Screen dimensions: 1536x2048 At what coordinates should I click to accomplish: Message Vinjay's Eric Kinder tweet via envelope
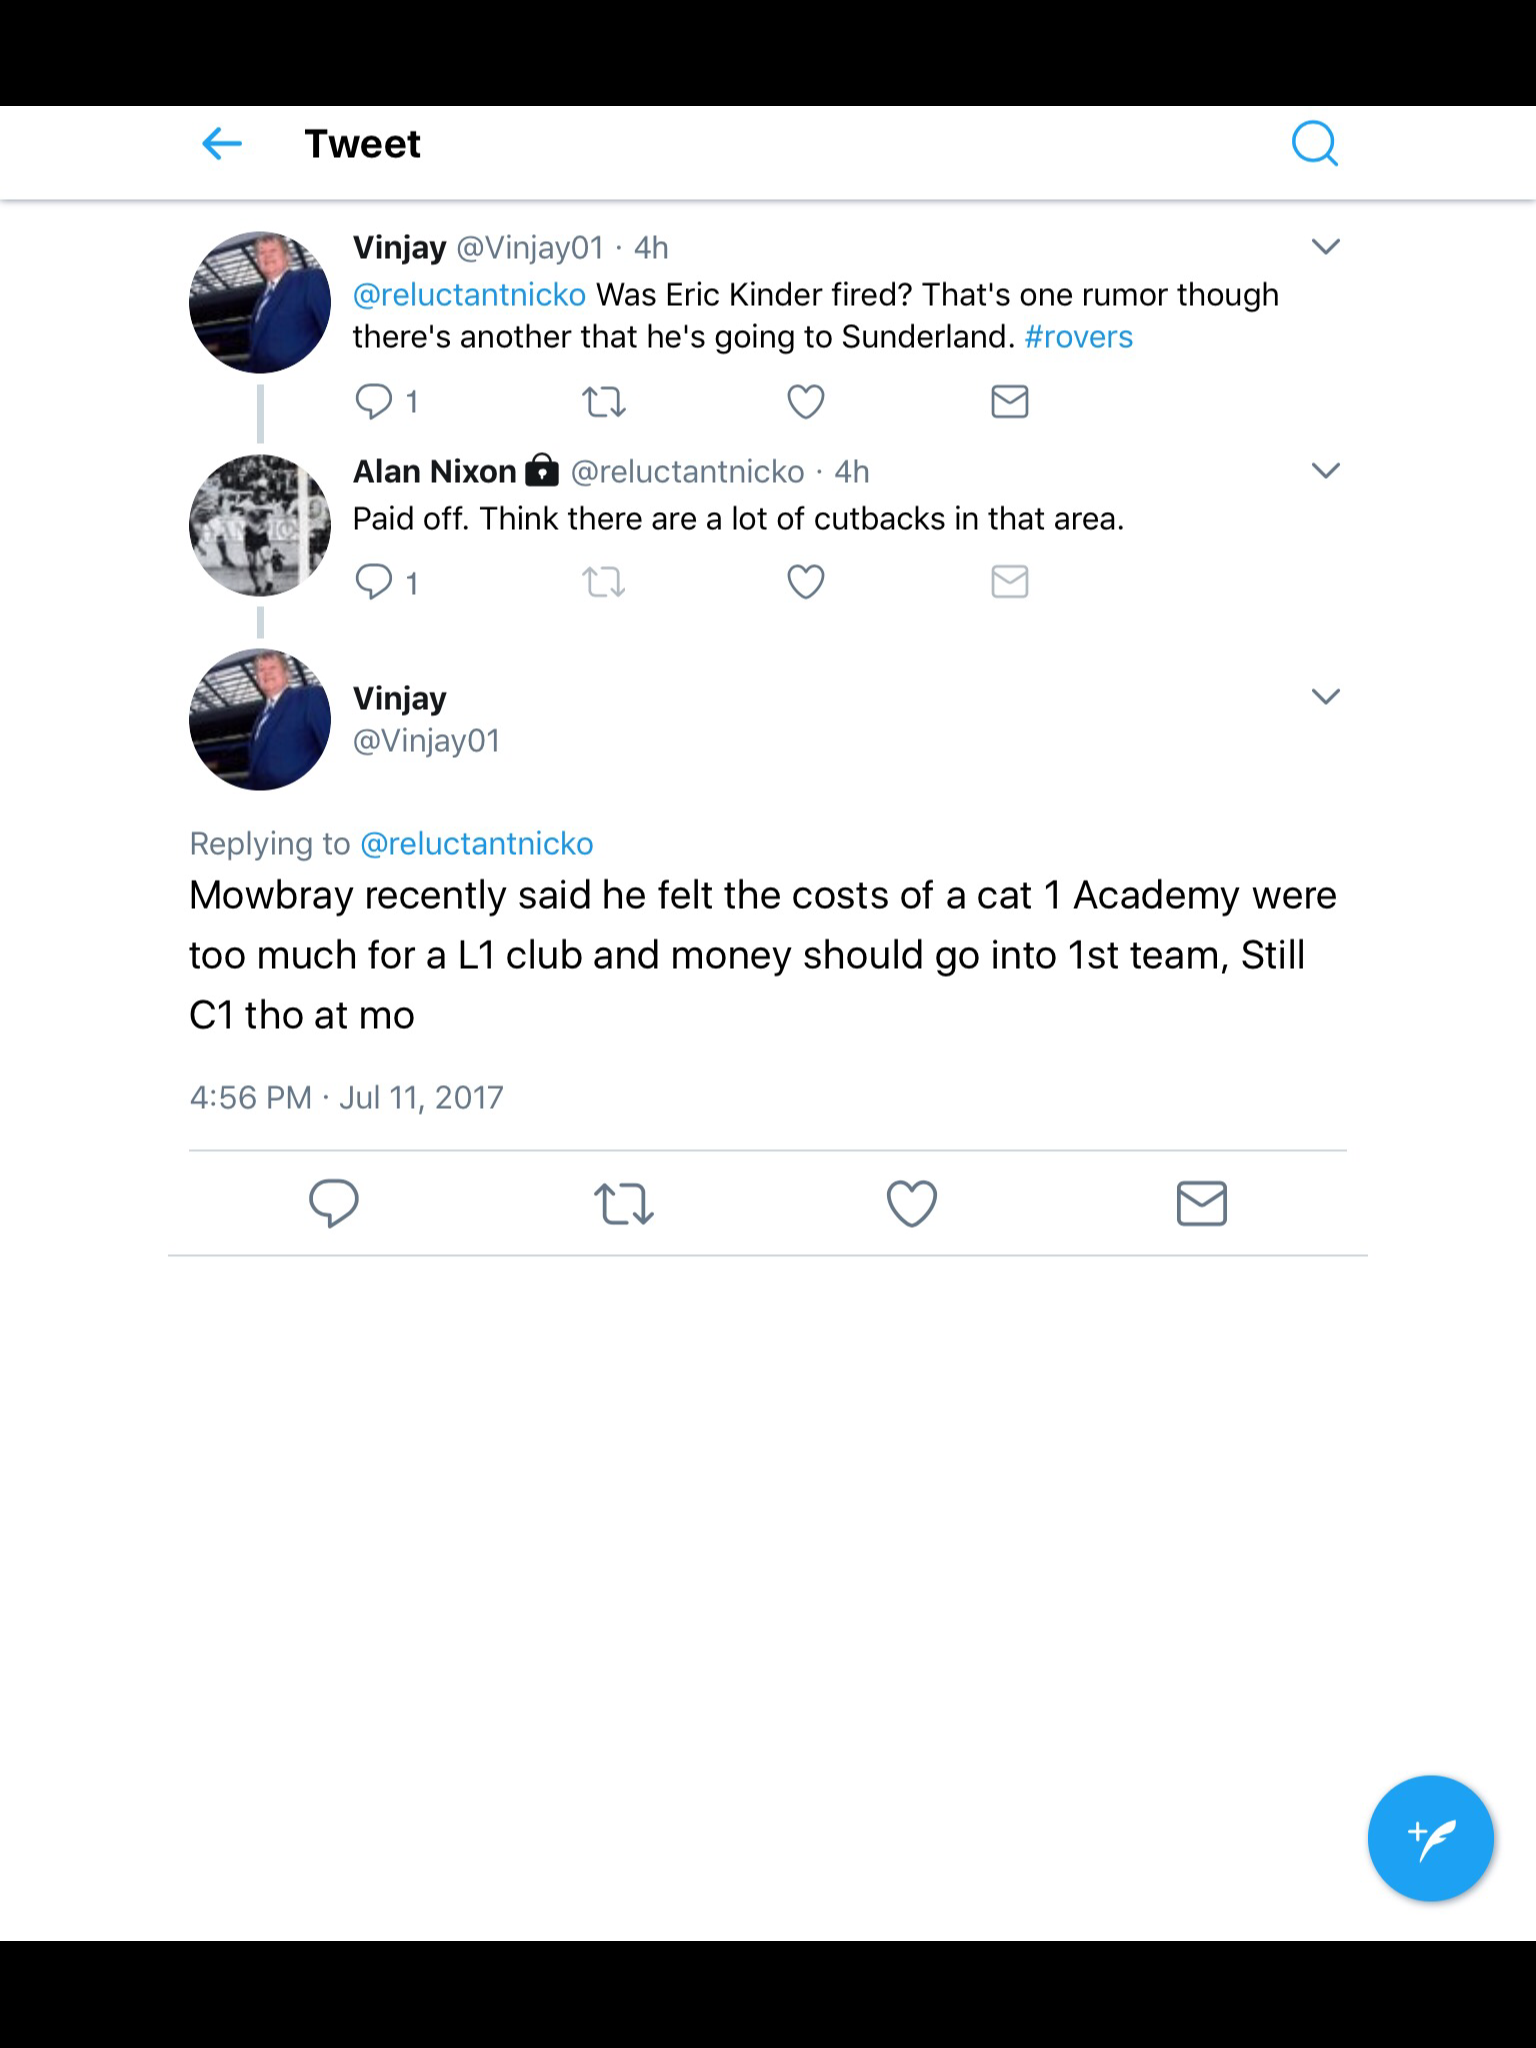click(1010, 402)
